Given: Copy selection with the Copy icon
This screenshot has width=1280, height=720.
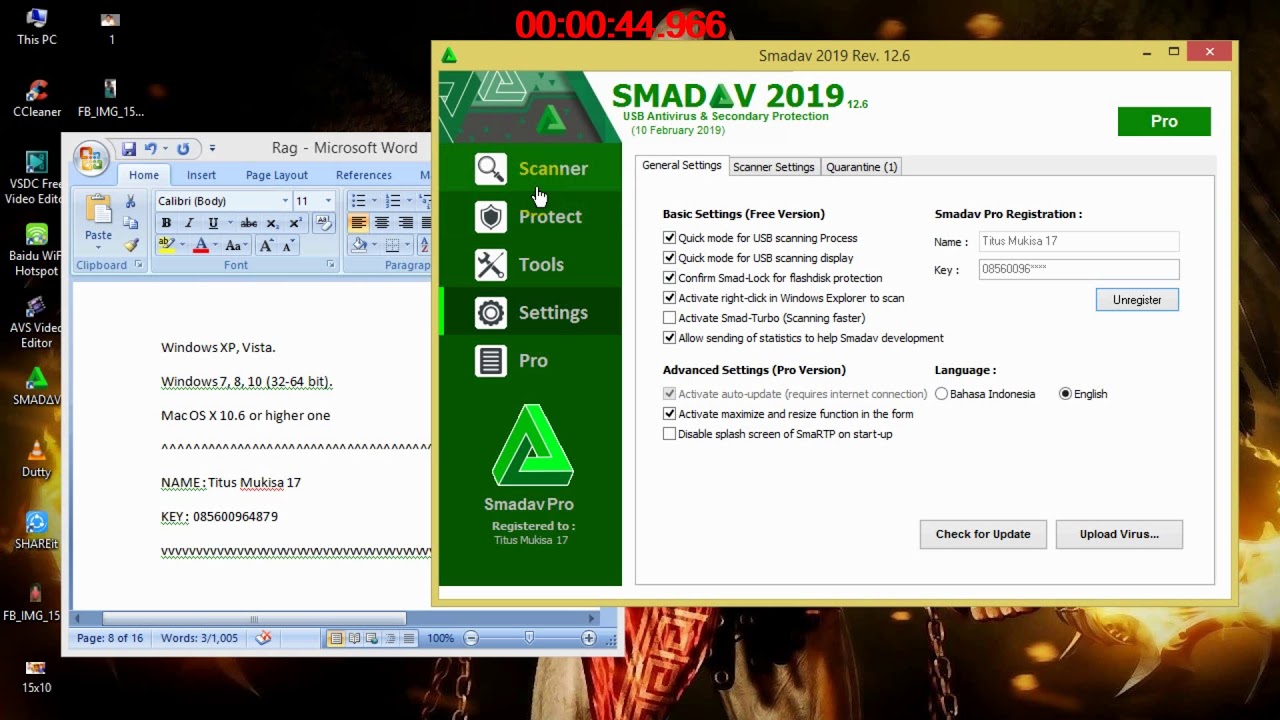Looking at the screenshot, I should coord(130,223).
